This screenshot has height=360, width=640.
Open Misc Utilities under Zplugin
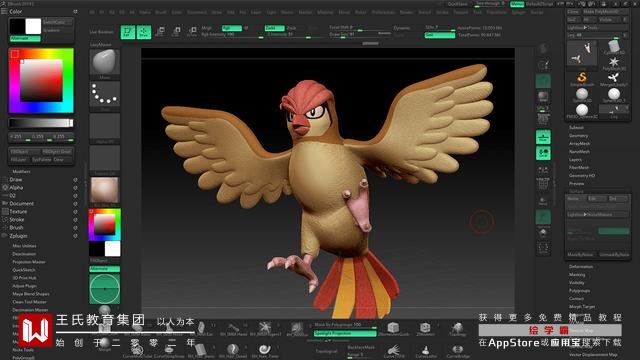[x=24, y=246]
